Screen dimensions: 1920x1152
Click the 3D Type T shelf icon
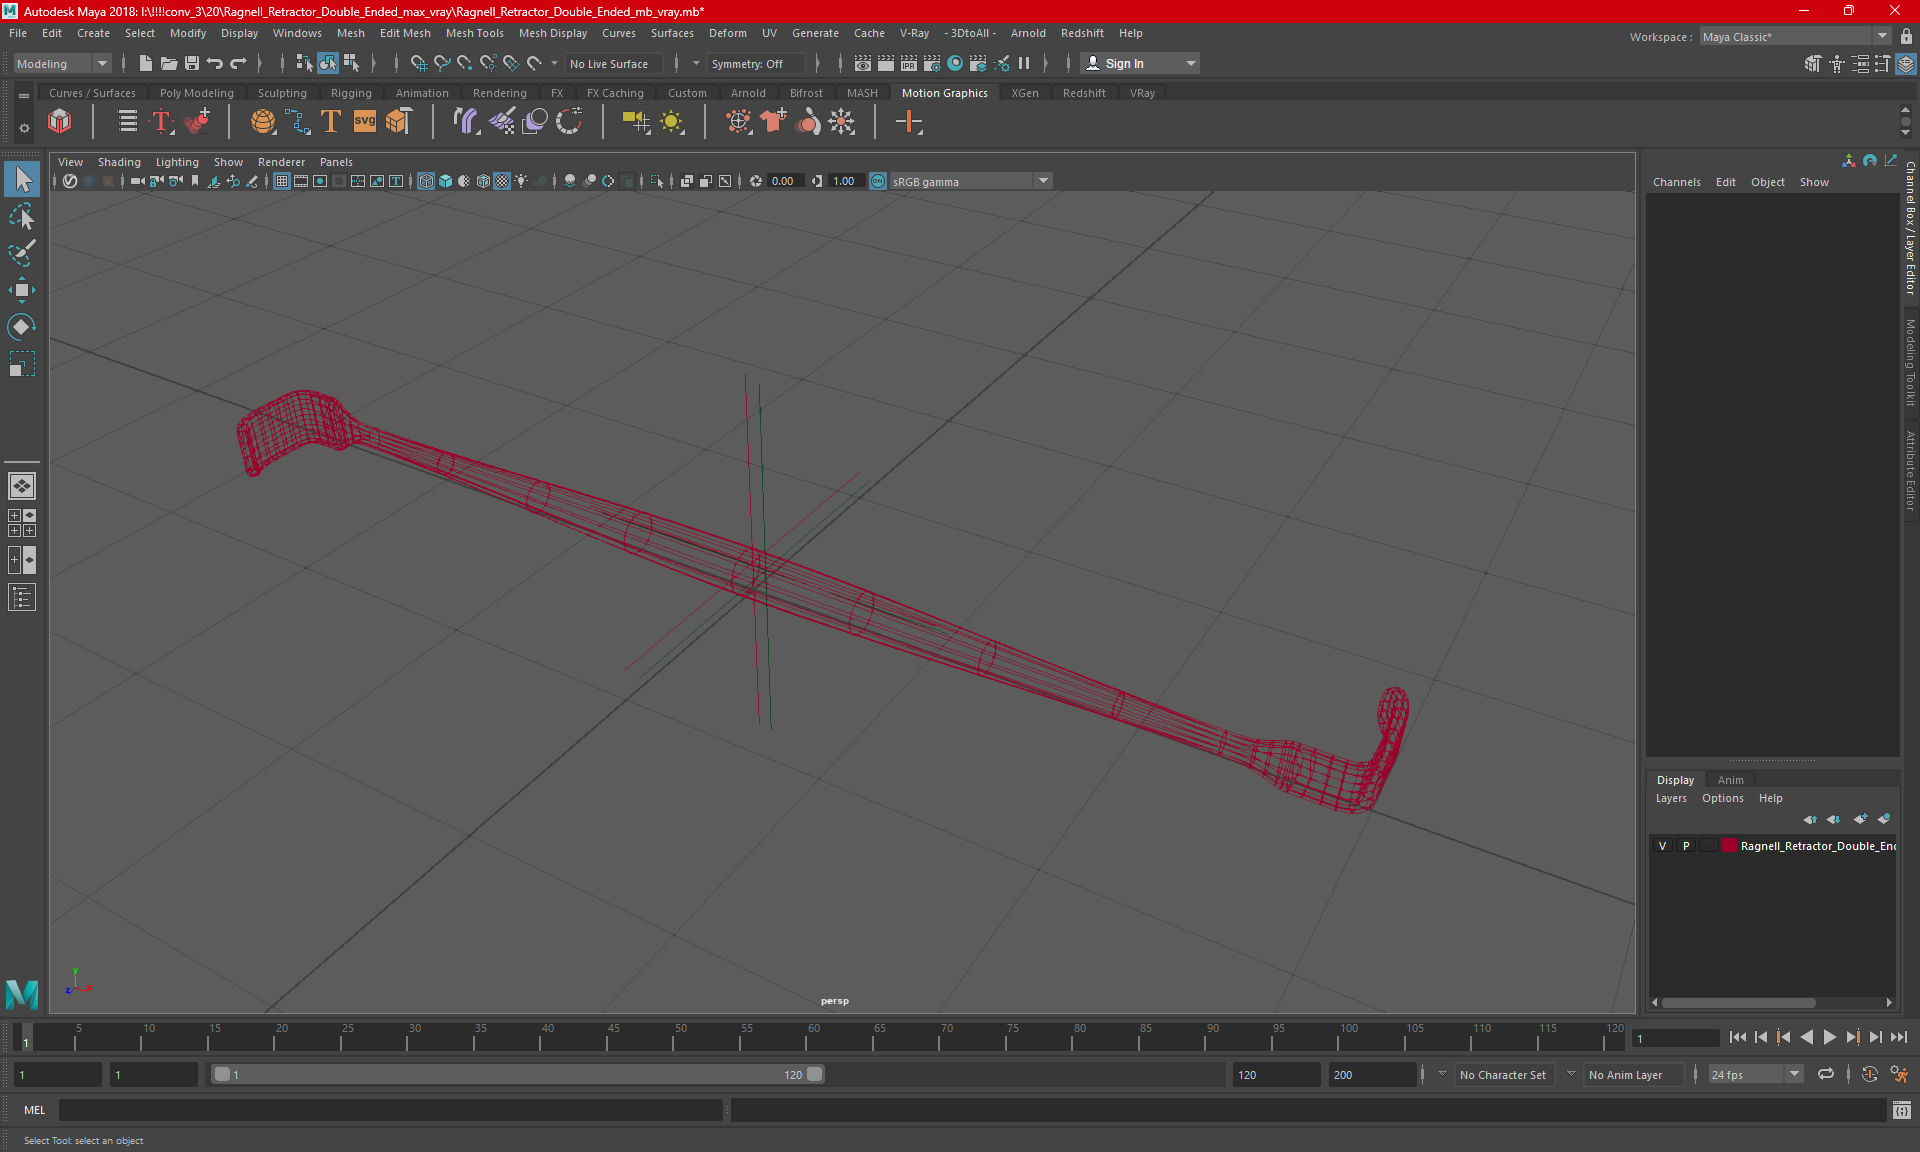point(331,122)
